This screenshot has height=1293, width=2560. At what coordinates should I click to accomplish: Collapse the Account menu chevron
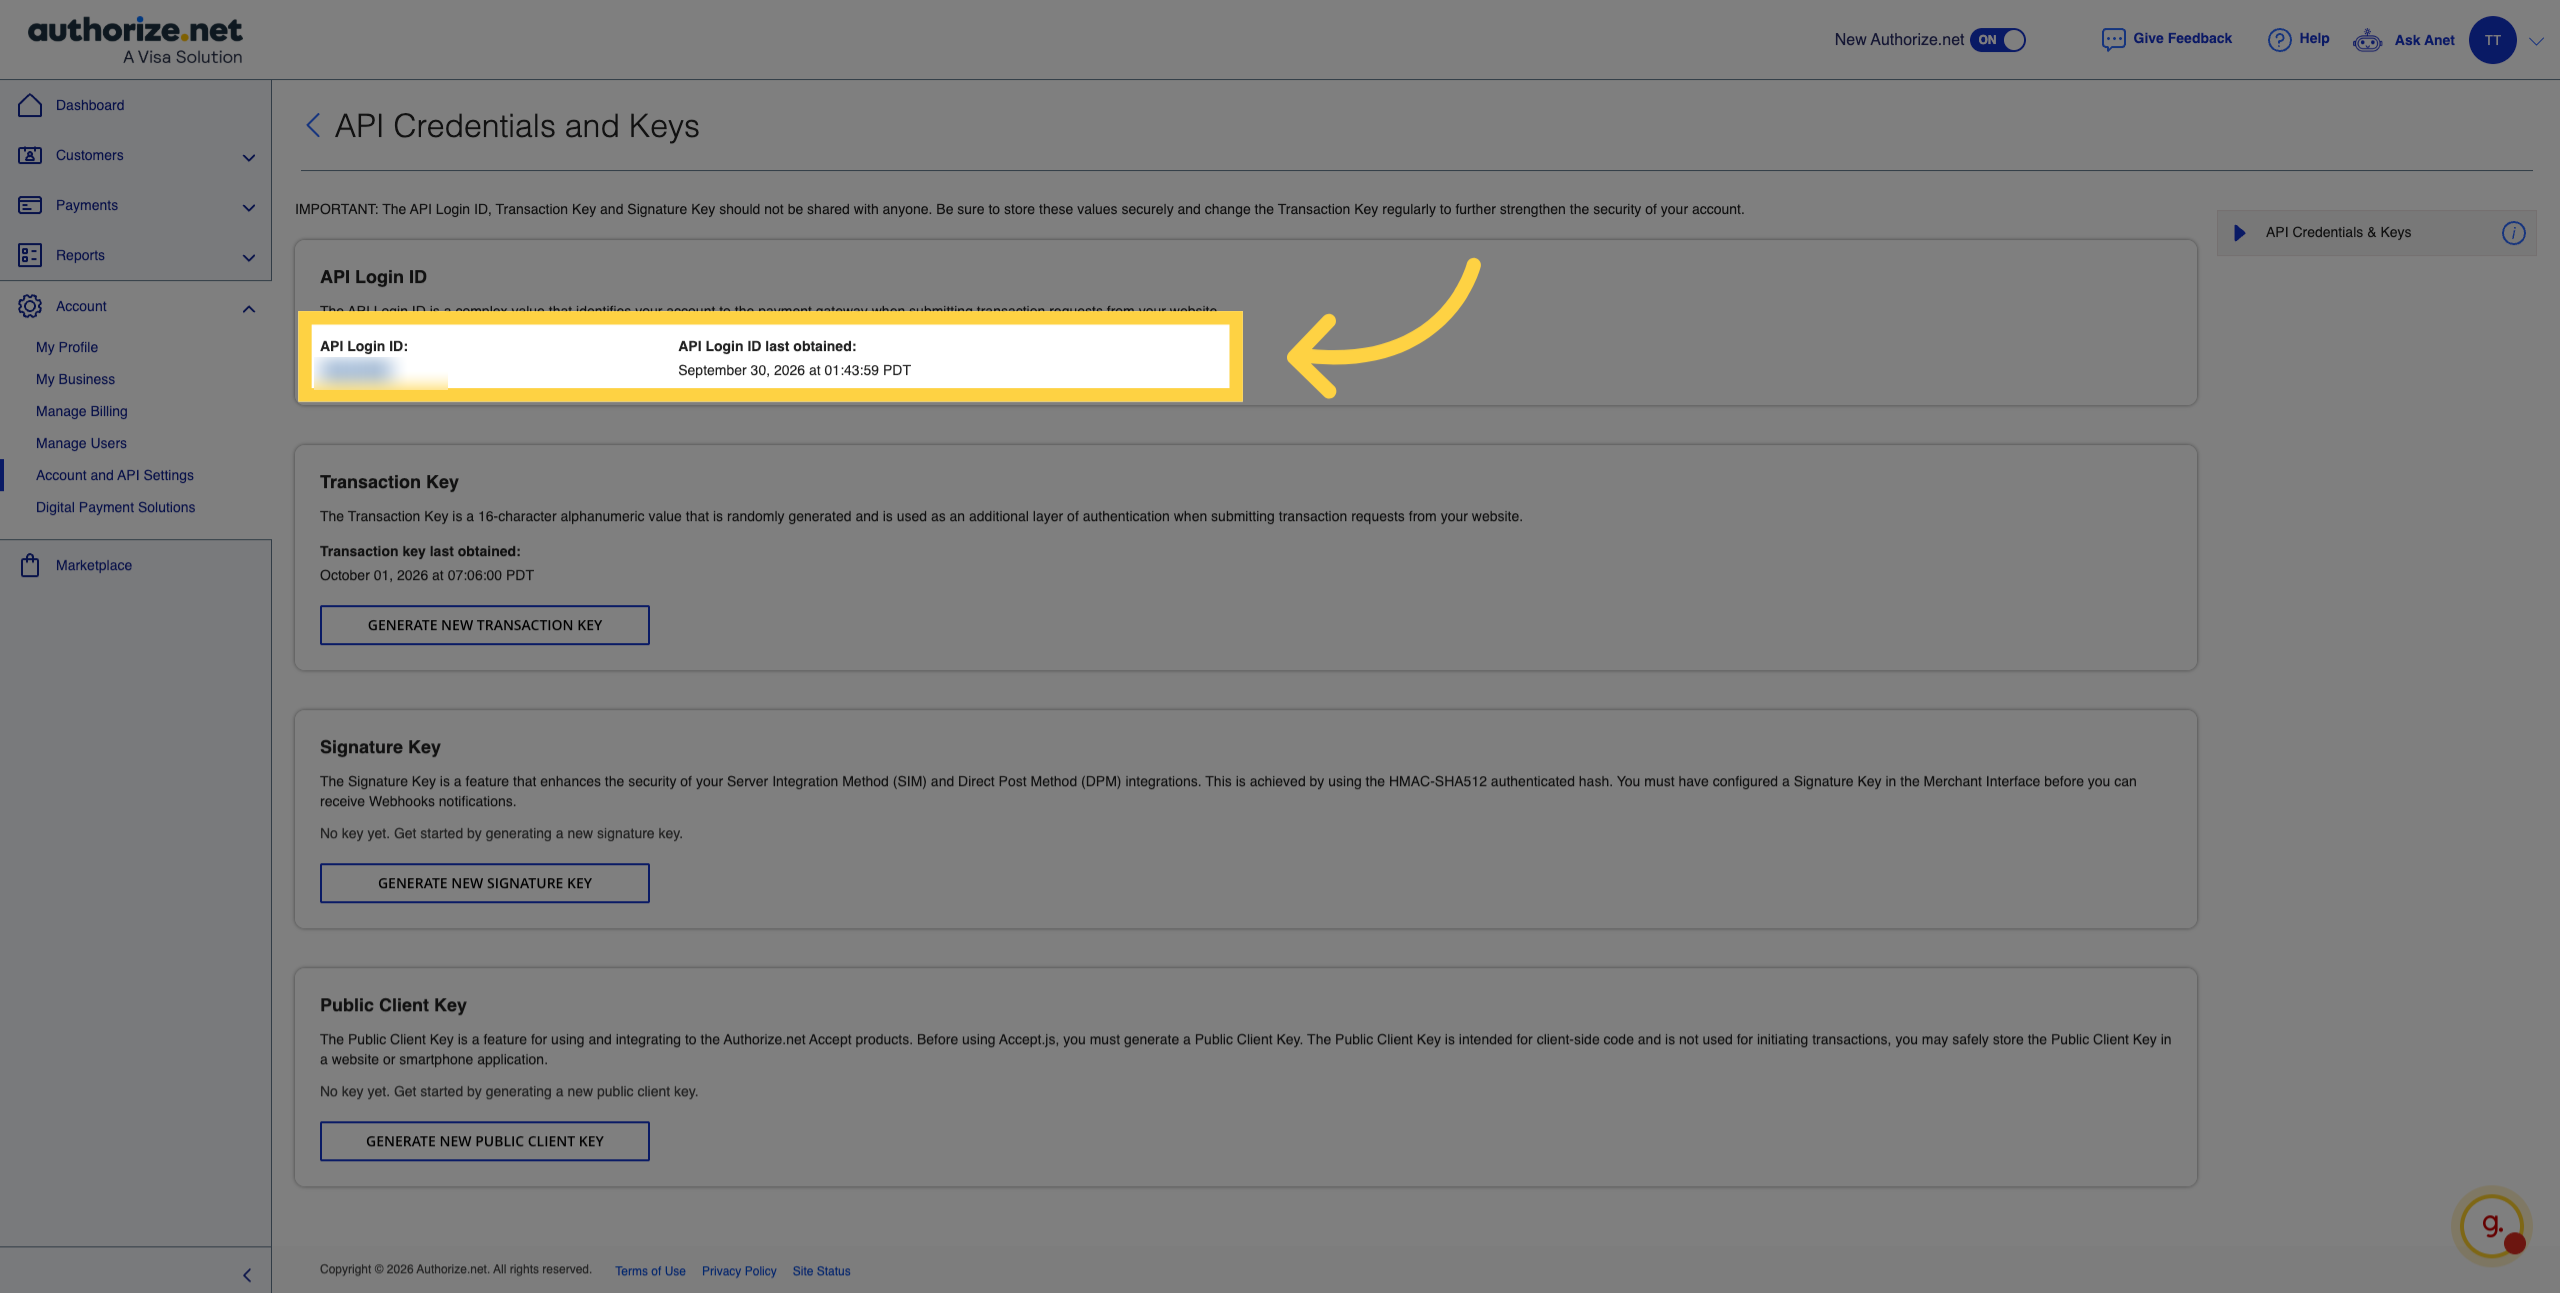(x=249, y=308)
